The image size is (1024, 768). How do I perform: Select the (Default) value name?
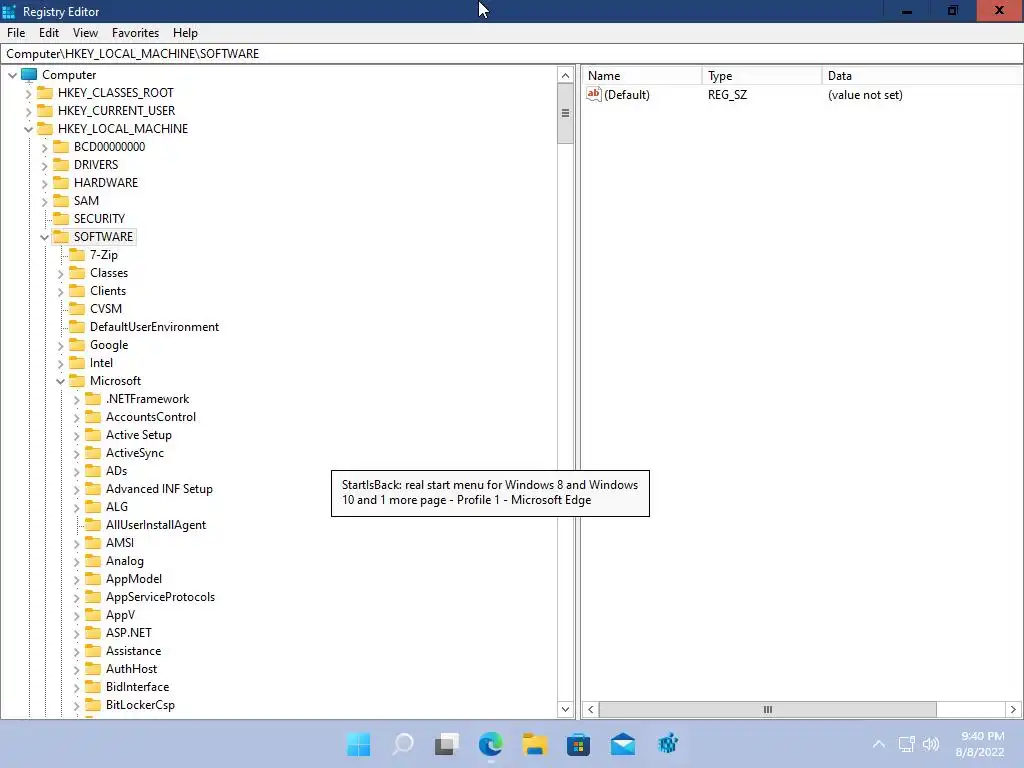[626, 95]
